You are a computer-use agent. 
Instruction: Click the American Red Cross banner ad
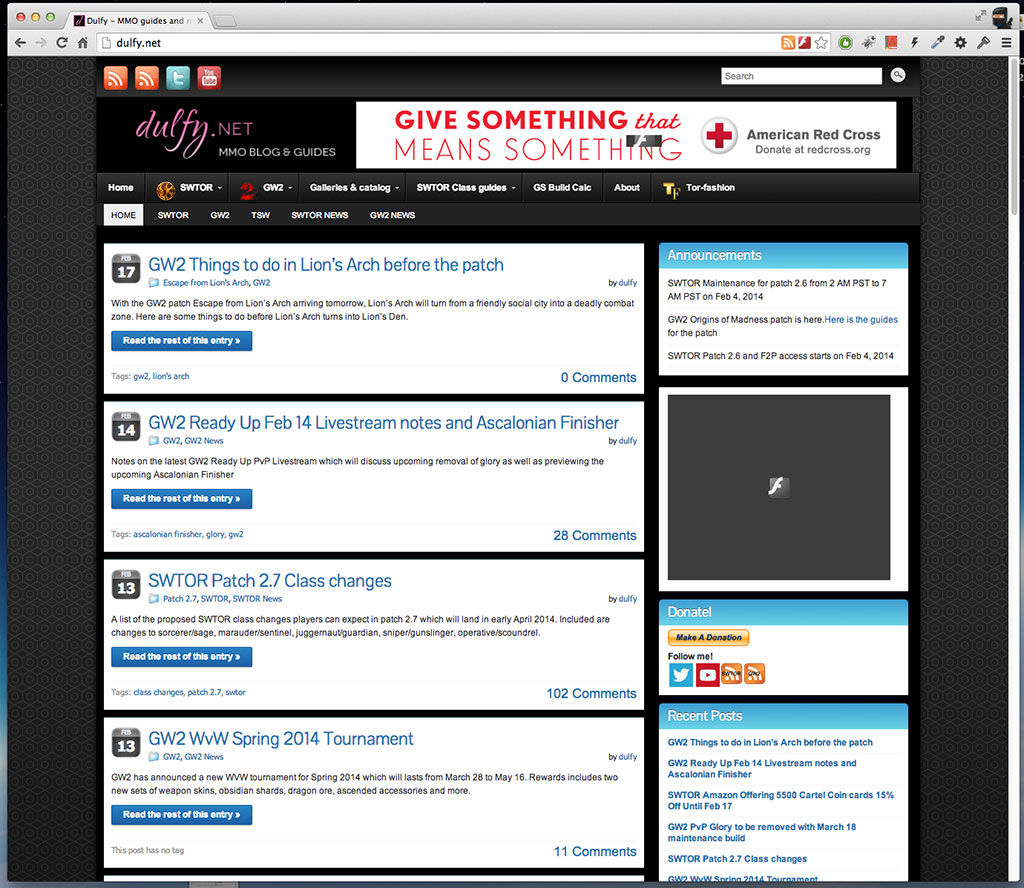pos(626,135)
